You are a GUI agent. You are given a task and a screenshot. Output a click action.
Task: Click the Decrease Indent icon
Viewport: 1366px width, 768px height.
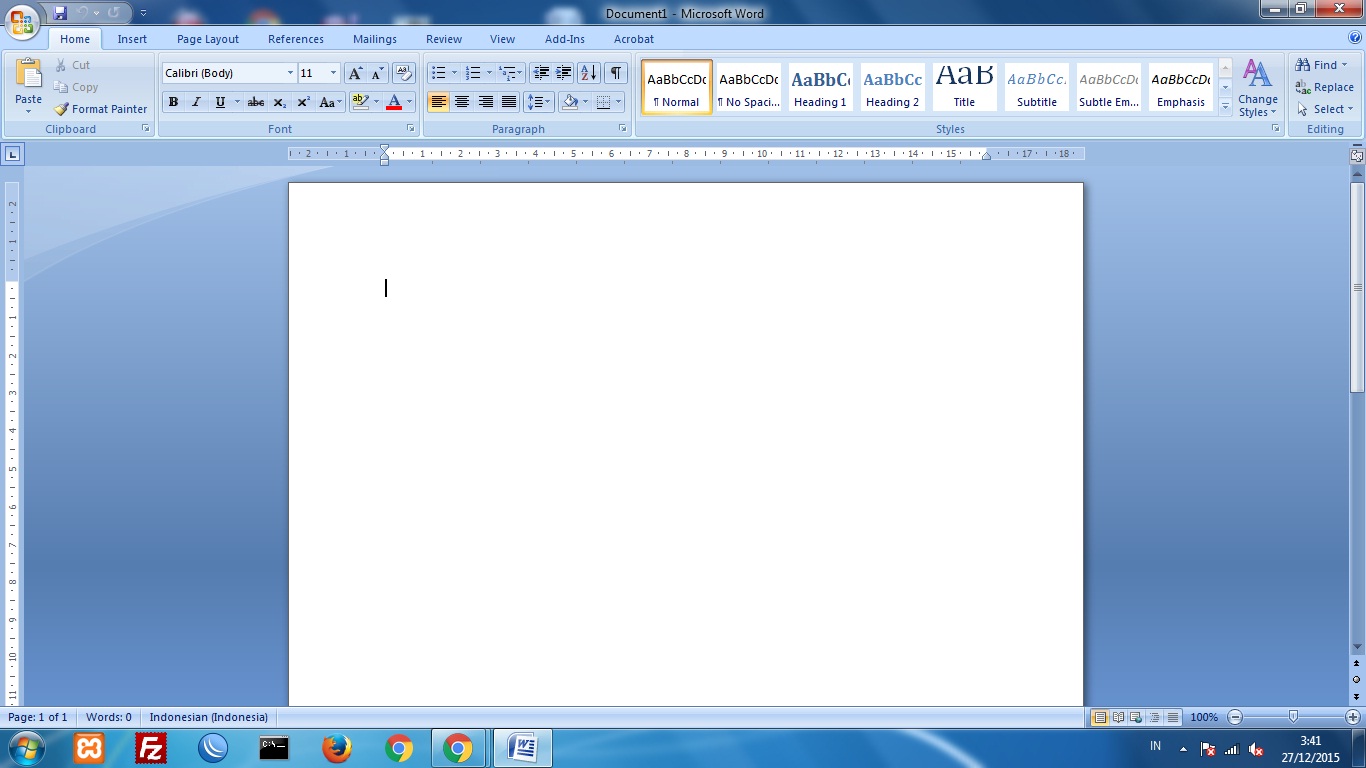pos(541,73)
